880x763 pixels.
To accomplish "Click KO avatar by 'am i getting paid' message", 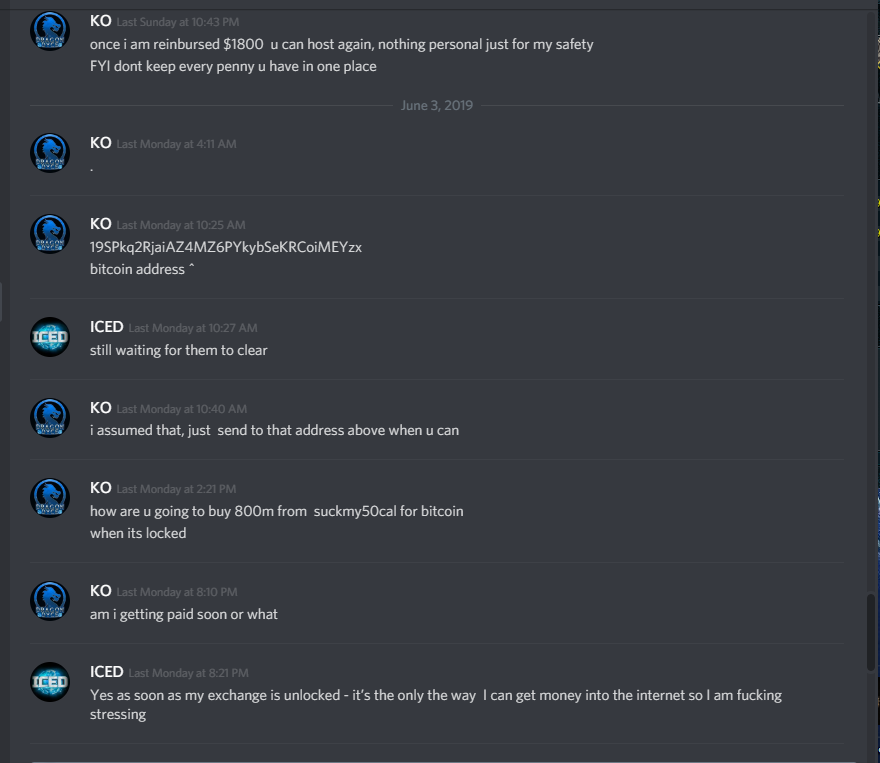I will click(50, 601).
